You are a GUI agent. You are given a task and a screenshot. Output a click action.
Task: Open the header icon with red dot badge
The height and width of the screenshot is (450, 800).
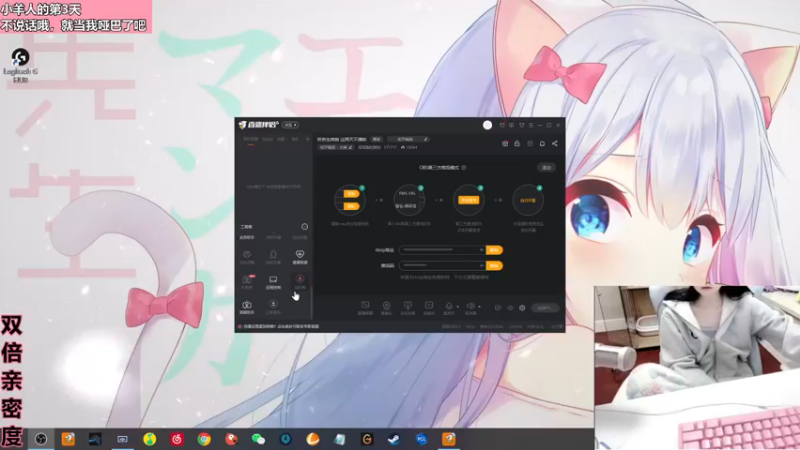(505, 144)
